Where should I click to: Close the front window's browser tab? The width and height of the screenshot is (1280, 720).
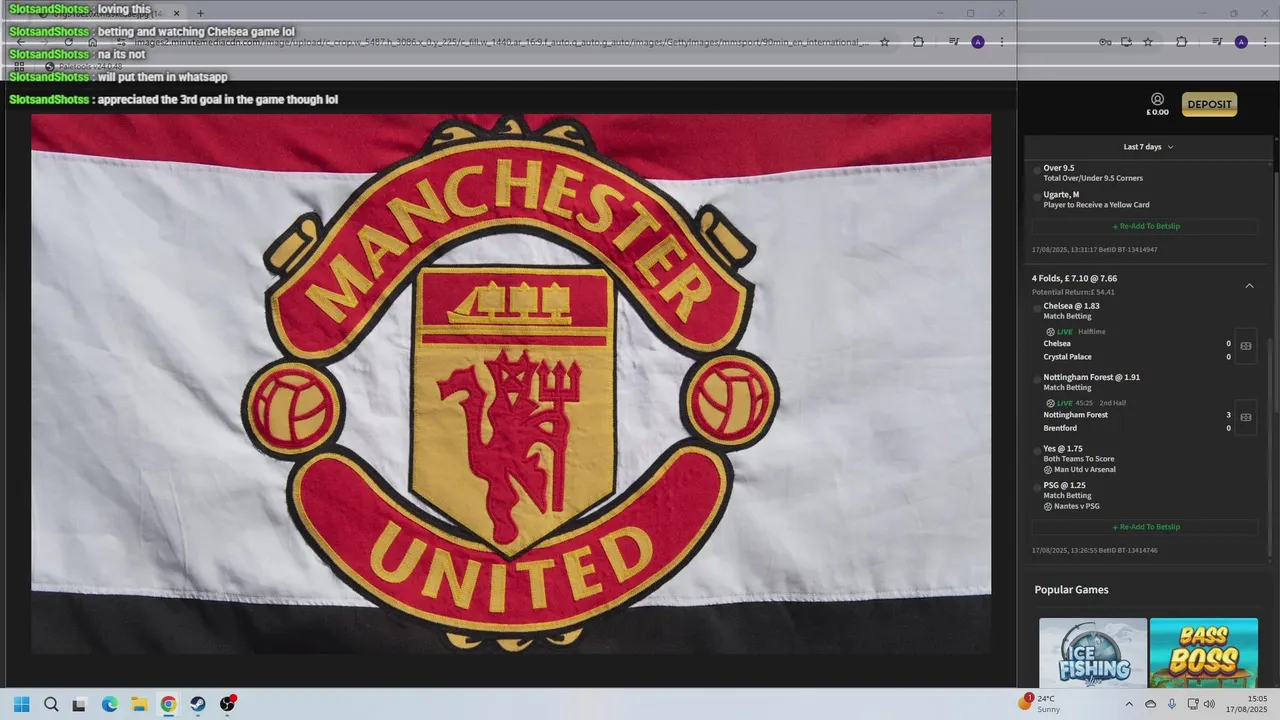(177, 13)
